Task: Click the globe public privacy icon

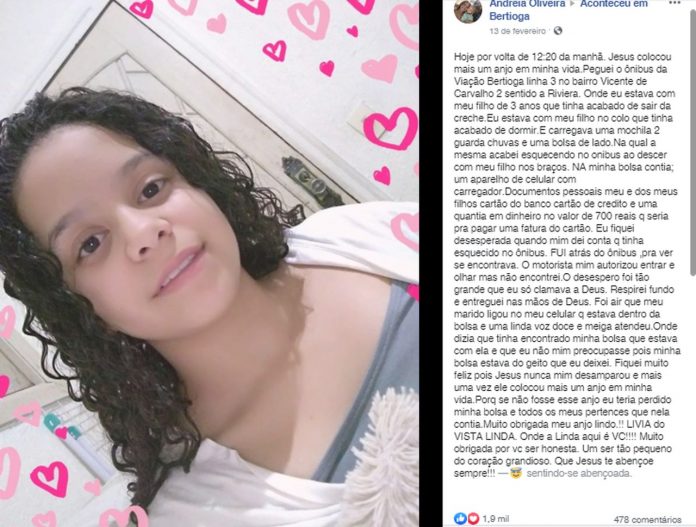Action: (x=558, y=31)
